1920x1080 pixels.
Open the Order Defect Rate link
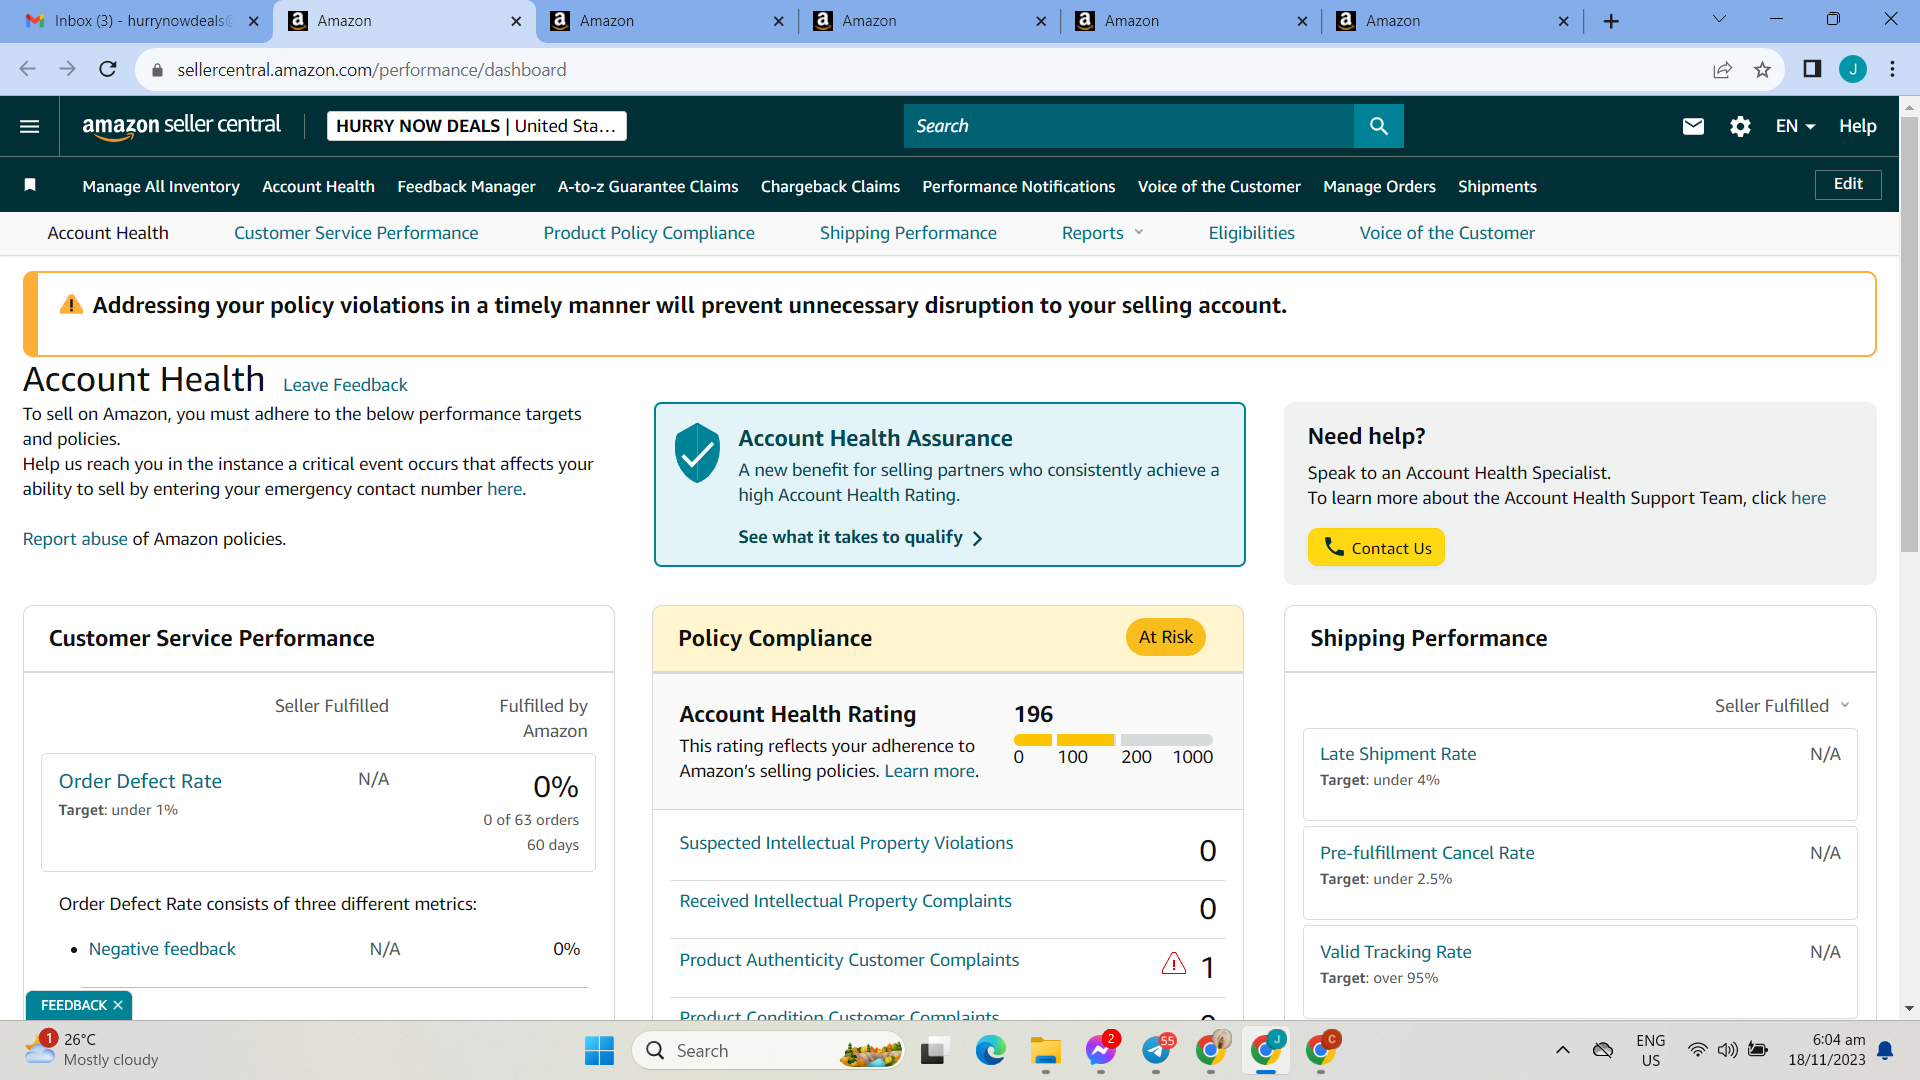coord(140,781)
